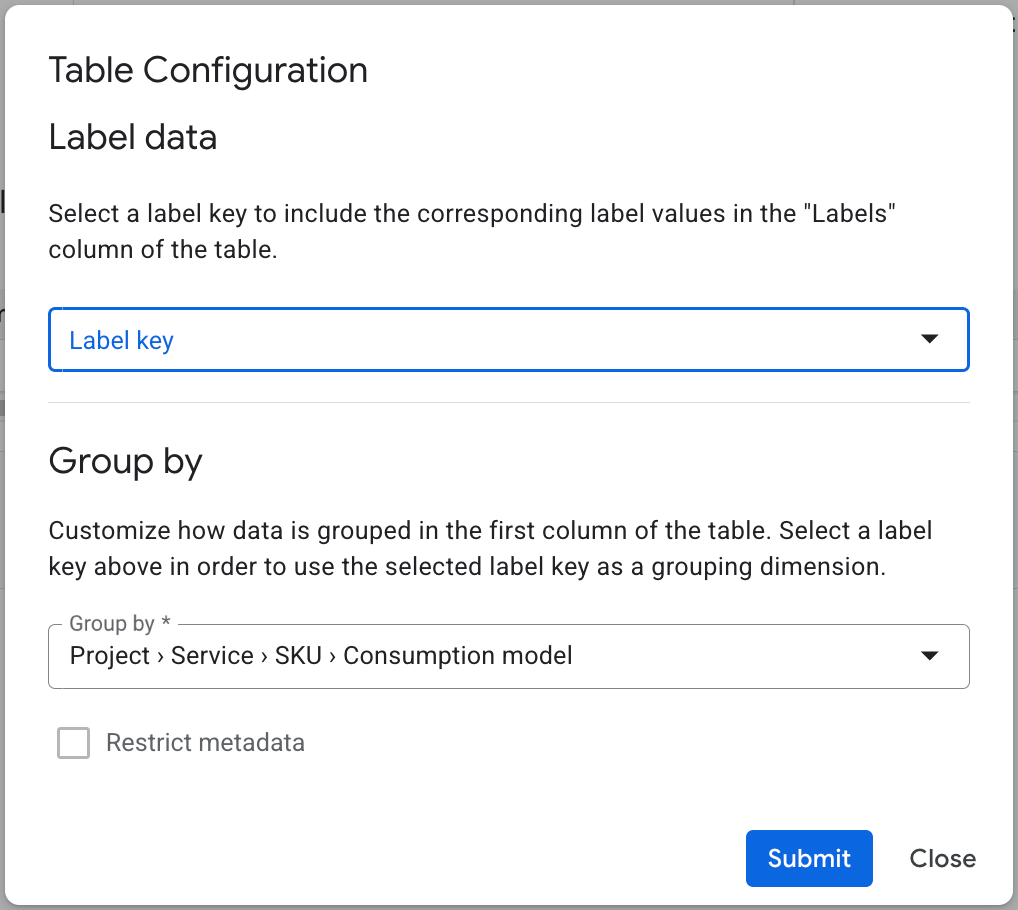The height and width of the screenshot is (910, 1018).
Task: Check the box next to Restrict metadata
Action: point(73,743)
